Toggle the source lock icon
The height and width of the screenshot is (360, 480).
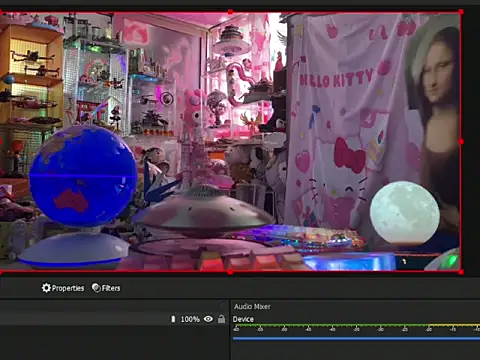click(221, 319)
